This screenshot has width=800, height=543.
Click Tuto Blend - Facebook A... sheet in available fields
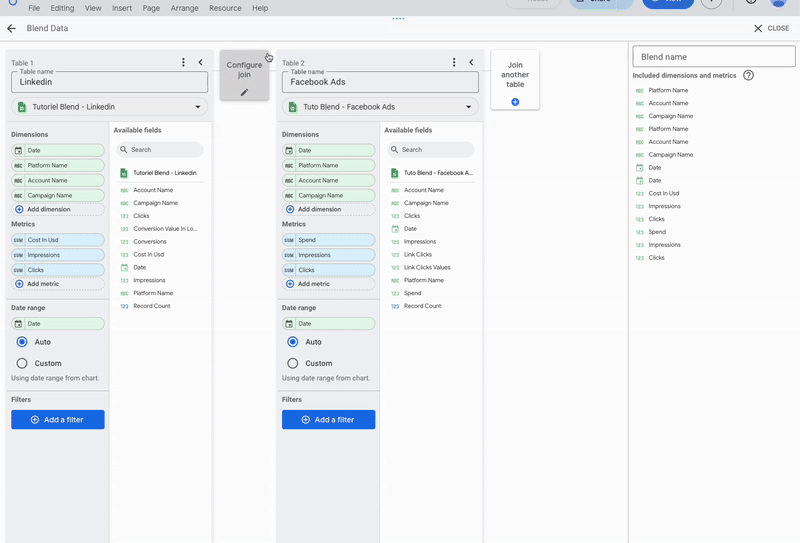pyautogui.click(x=432, y=173)
